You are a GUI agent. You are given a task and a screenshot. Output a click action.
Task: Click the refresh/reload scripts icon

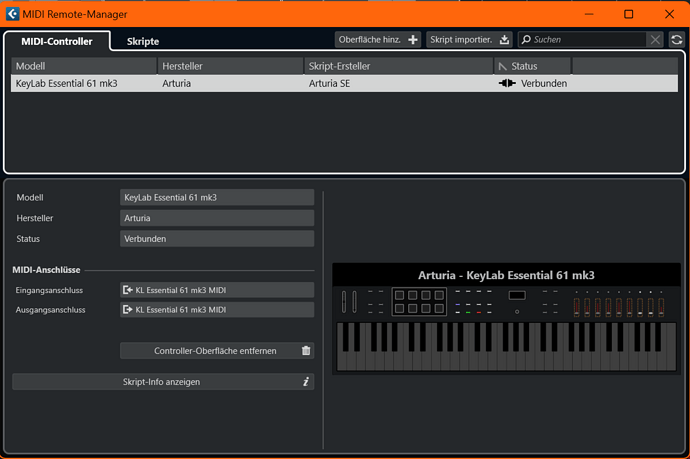(677, 40)
